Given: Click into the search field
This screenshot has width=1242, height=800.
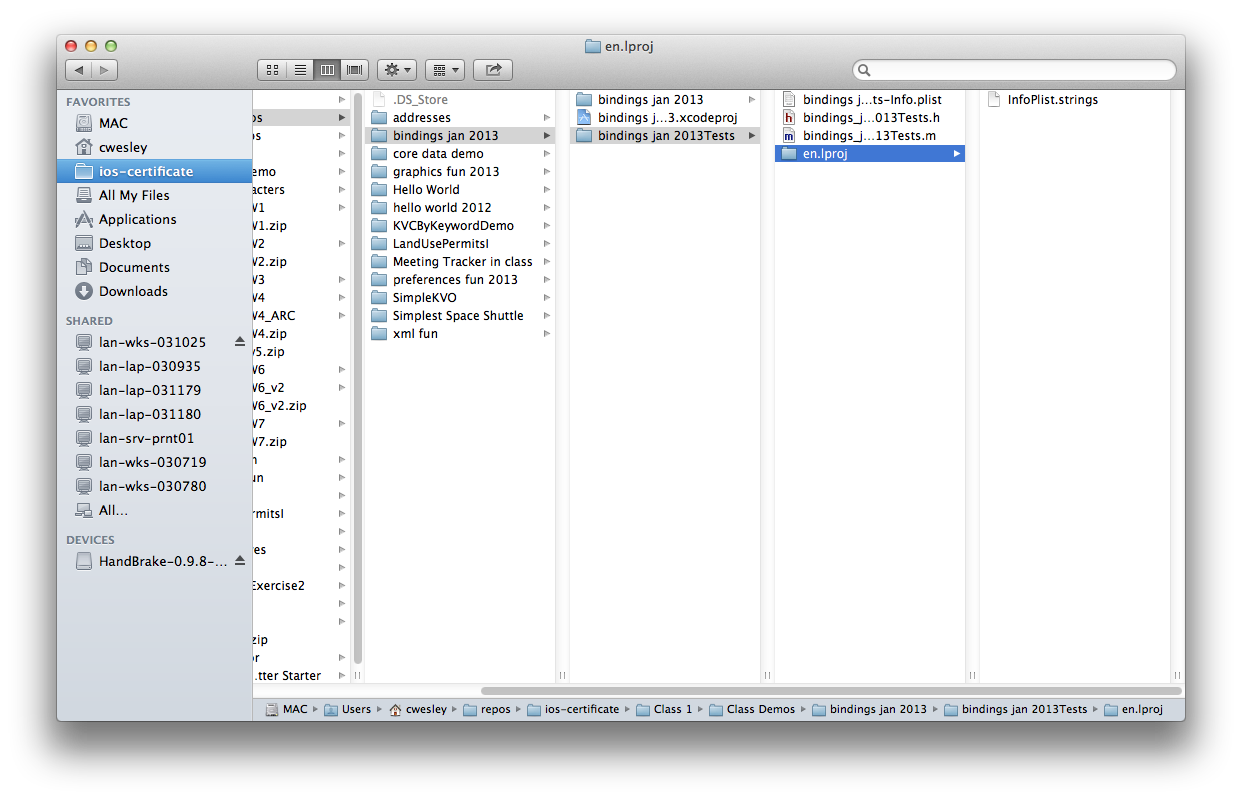Looking at the screenshot, I should [1014, 70].
